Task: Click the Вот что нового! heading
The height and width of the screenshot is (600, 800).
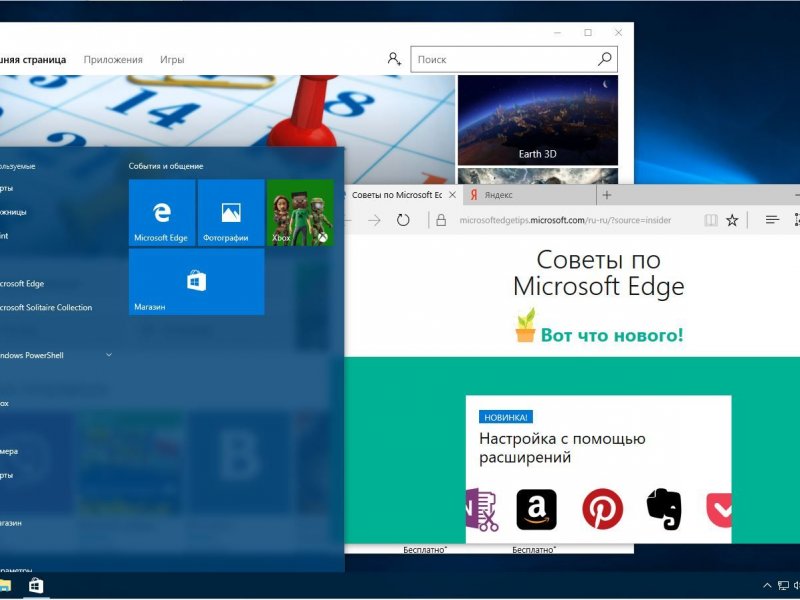Action: [x=611, y=335]
